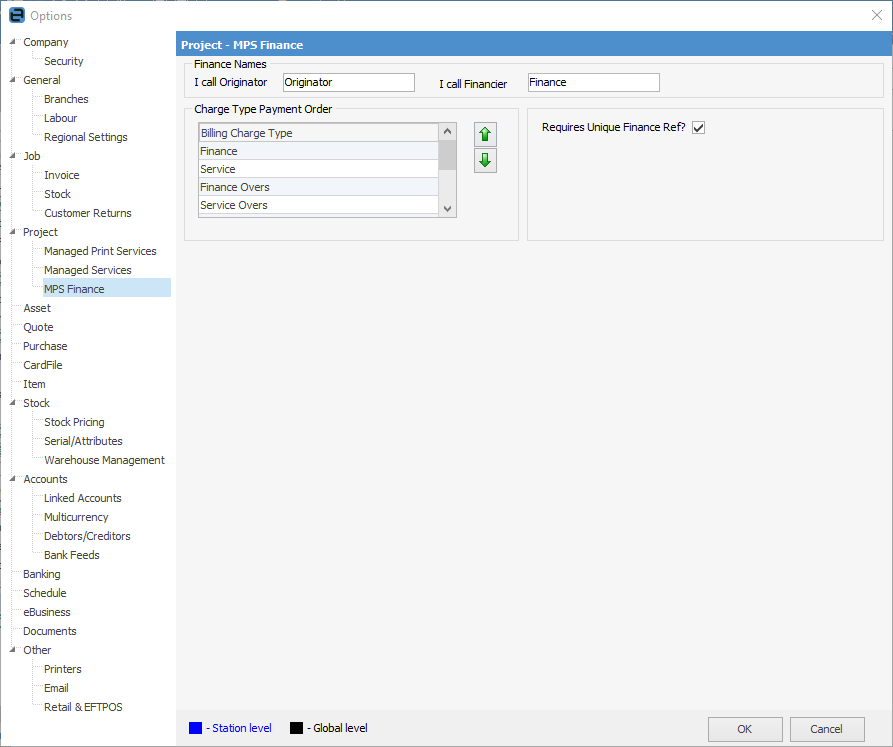Collapse the Project tree node
The width and height of the screenshot is (893, 747).
13,232
